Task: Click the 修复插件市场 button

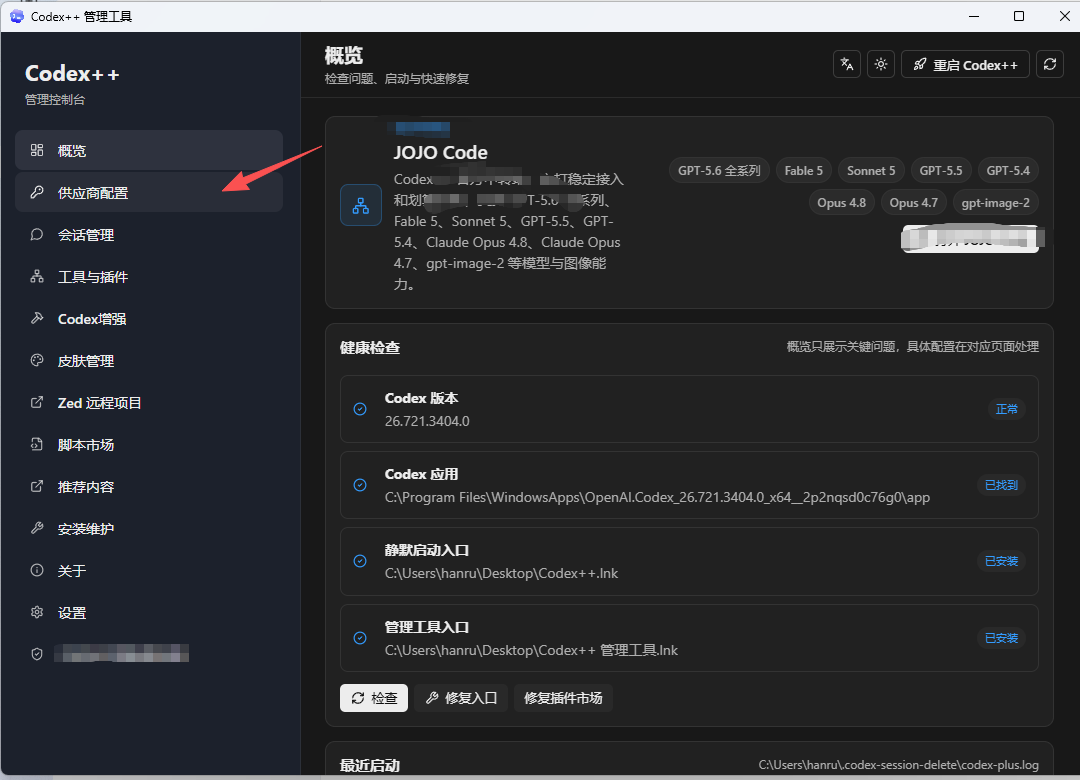Action: [563, 698]
